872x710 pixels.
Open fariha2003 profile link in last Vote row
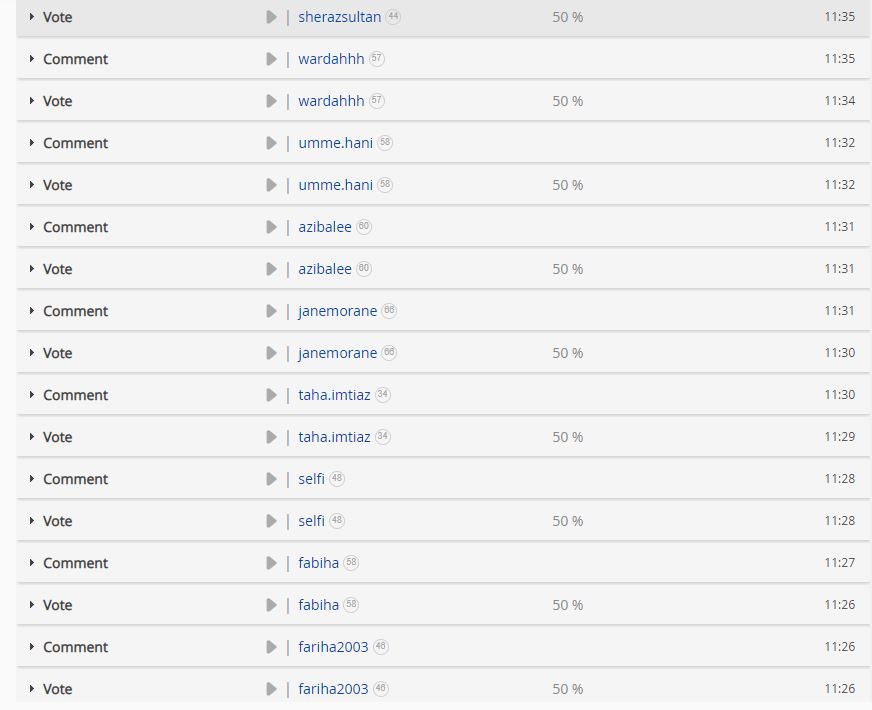[333, 689]
